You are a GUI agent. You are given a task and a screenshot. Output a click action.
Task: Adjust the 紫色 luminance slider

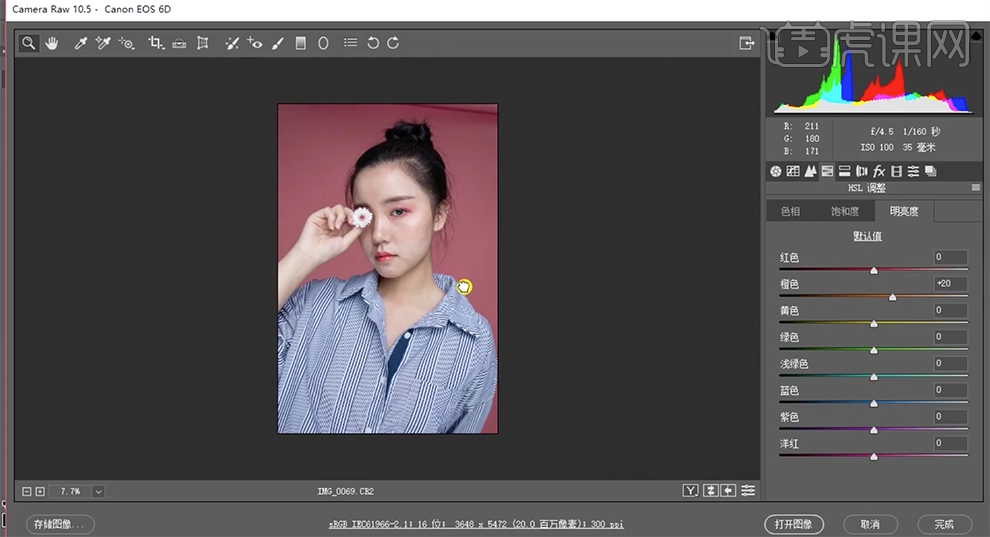point(874,430)
